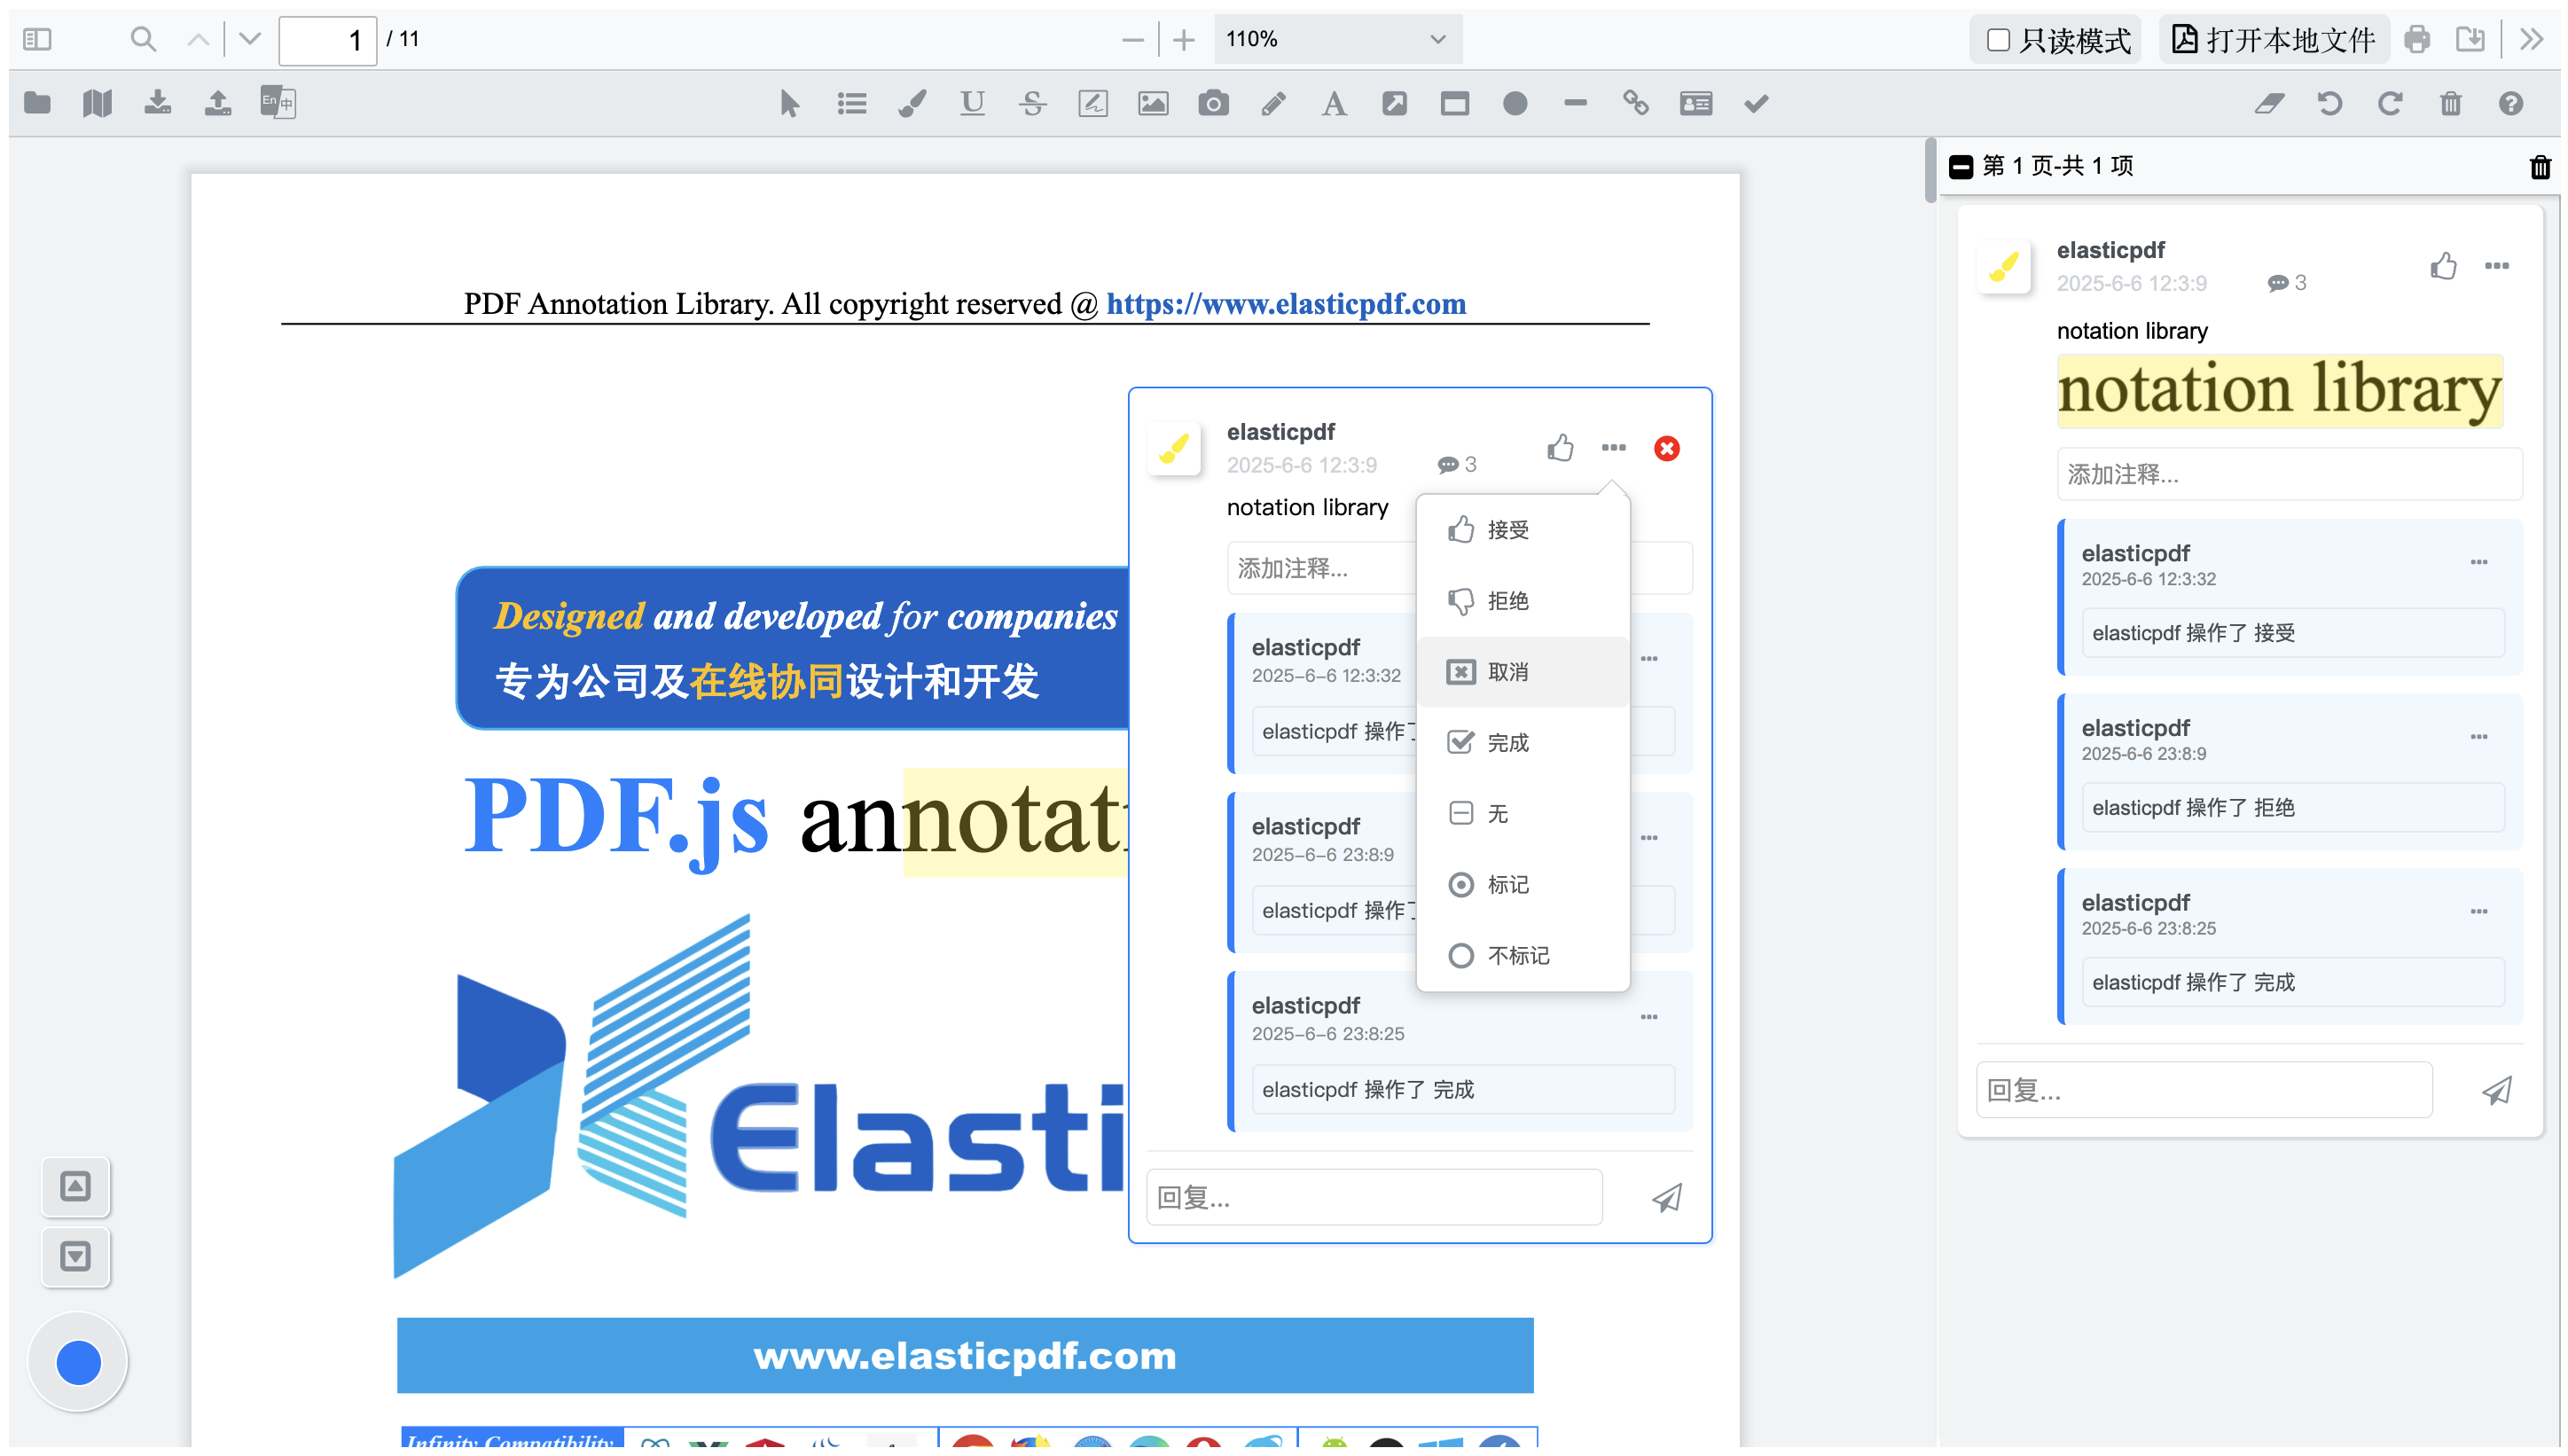Select the underline annotation tool
Image resolution: width=2568 pixels, height=1456 pixels.
click(x=972, y=103)
